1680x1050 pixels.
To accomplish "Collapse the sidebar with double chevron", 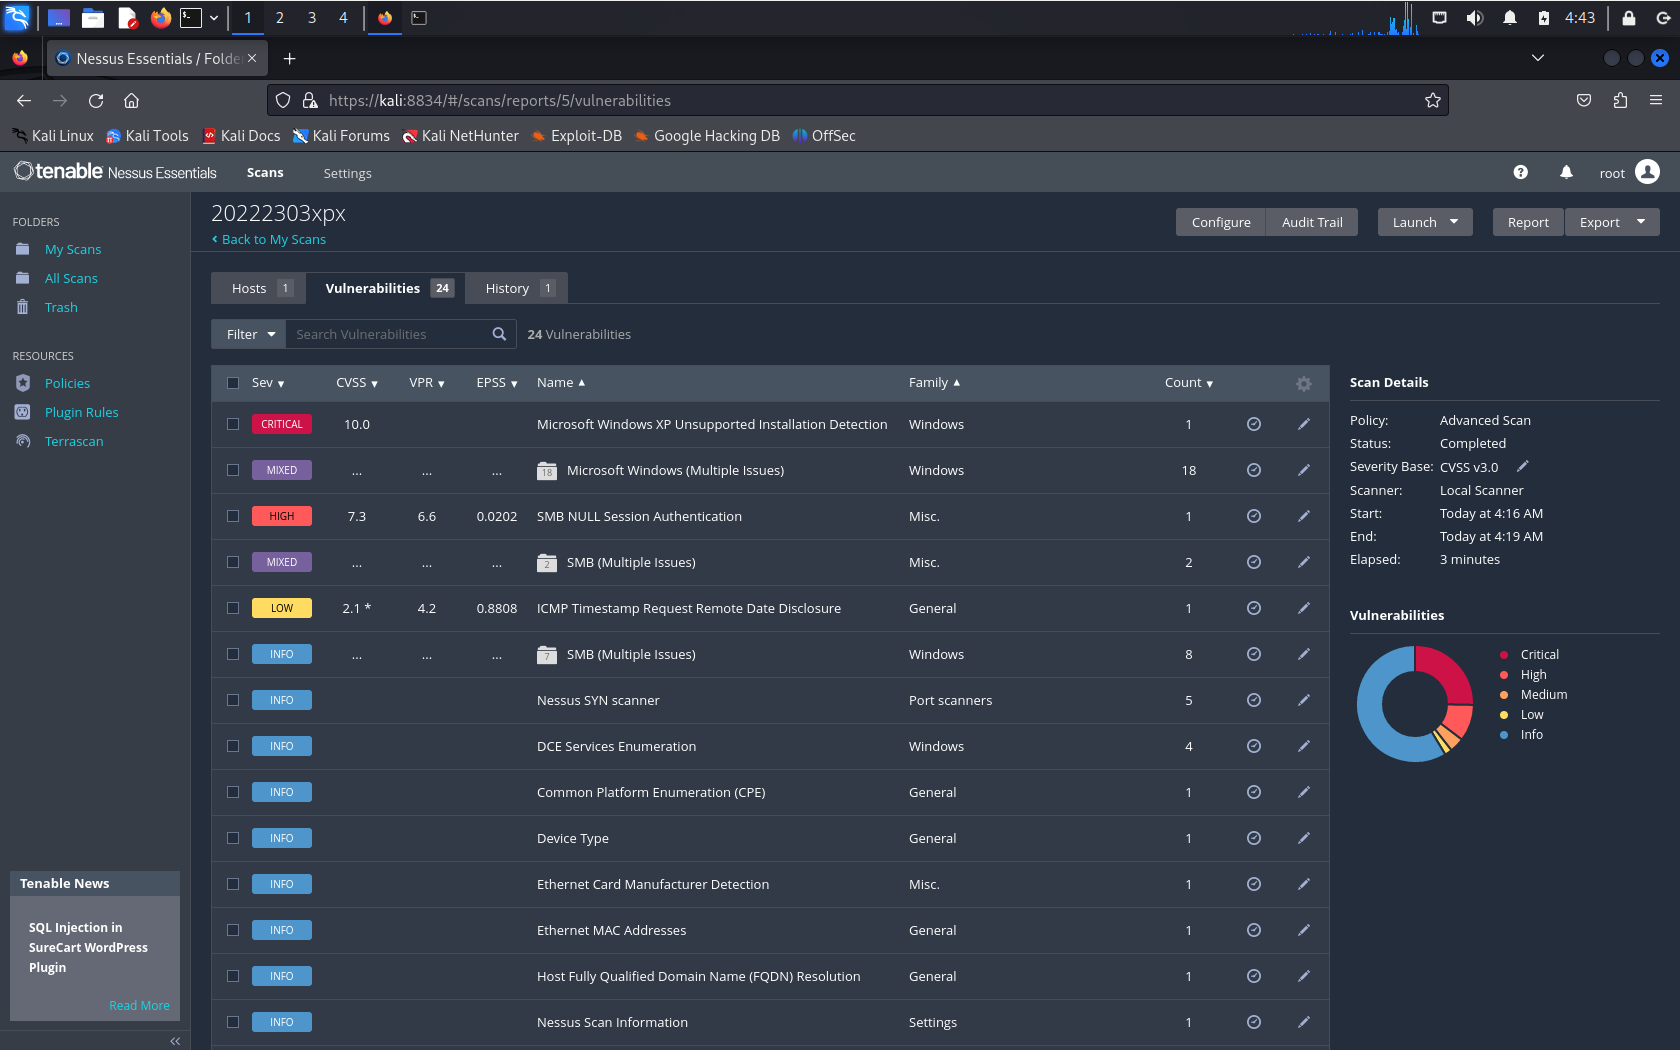I will point(175,1041).
